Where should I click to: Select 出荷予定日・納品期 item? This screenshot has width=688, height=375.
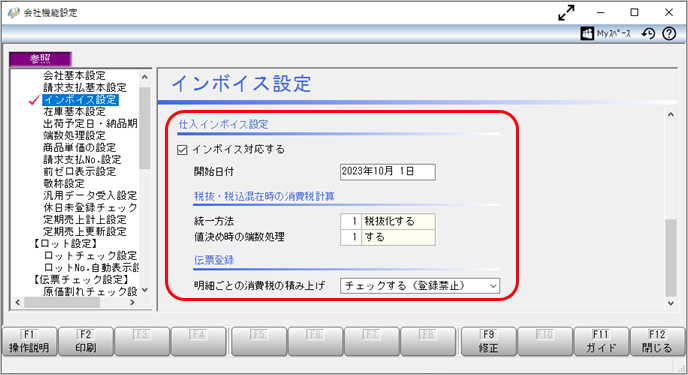tap(90, 123)
